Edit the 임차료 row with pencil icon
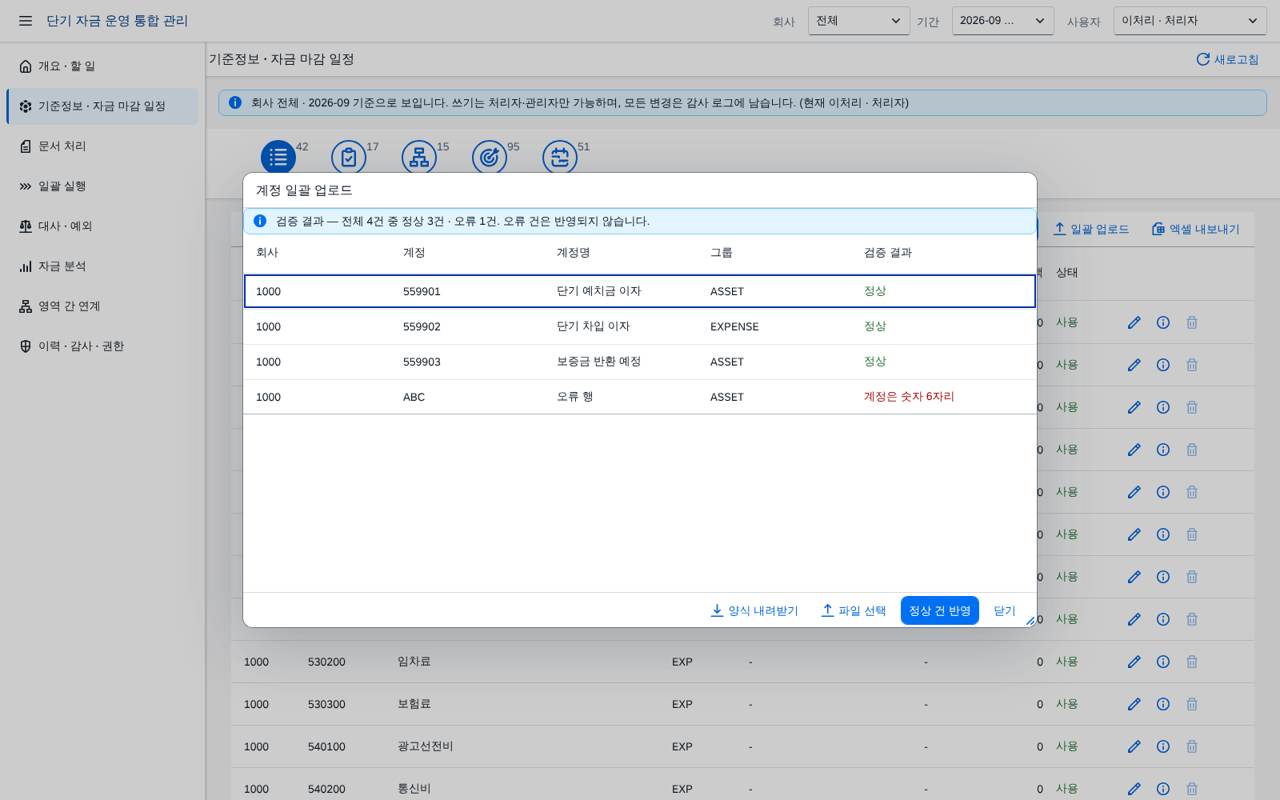The image size is (1280, 800). click(1134, 662)
